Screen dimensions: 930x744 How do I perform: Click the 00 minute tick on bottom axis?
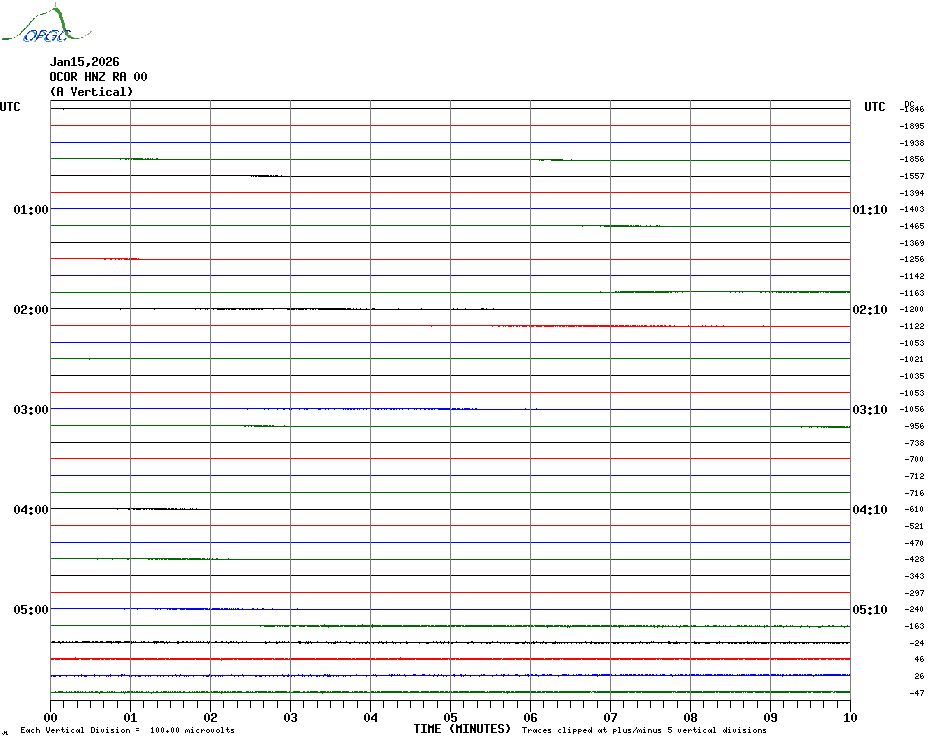(51, 717)
